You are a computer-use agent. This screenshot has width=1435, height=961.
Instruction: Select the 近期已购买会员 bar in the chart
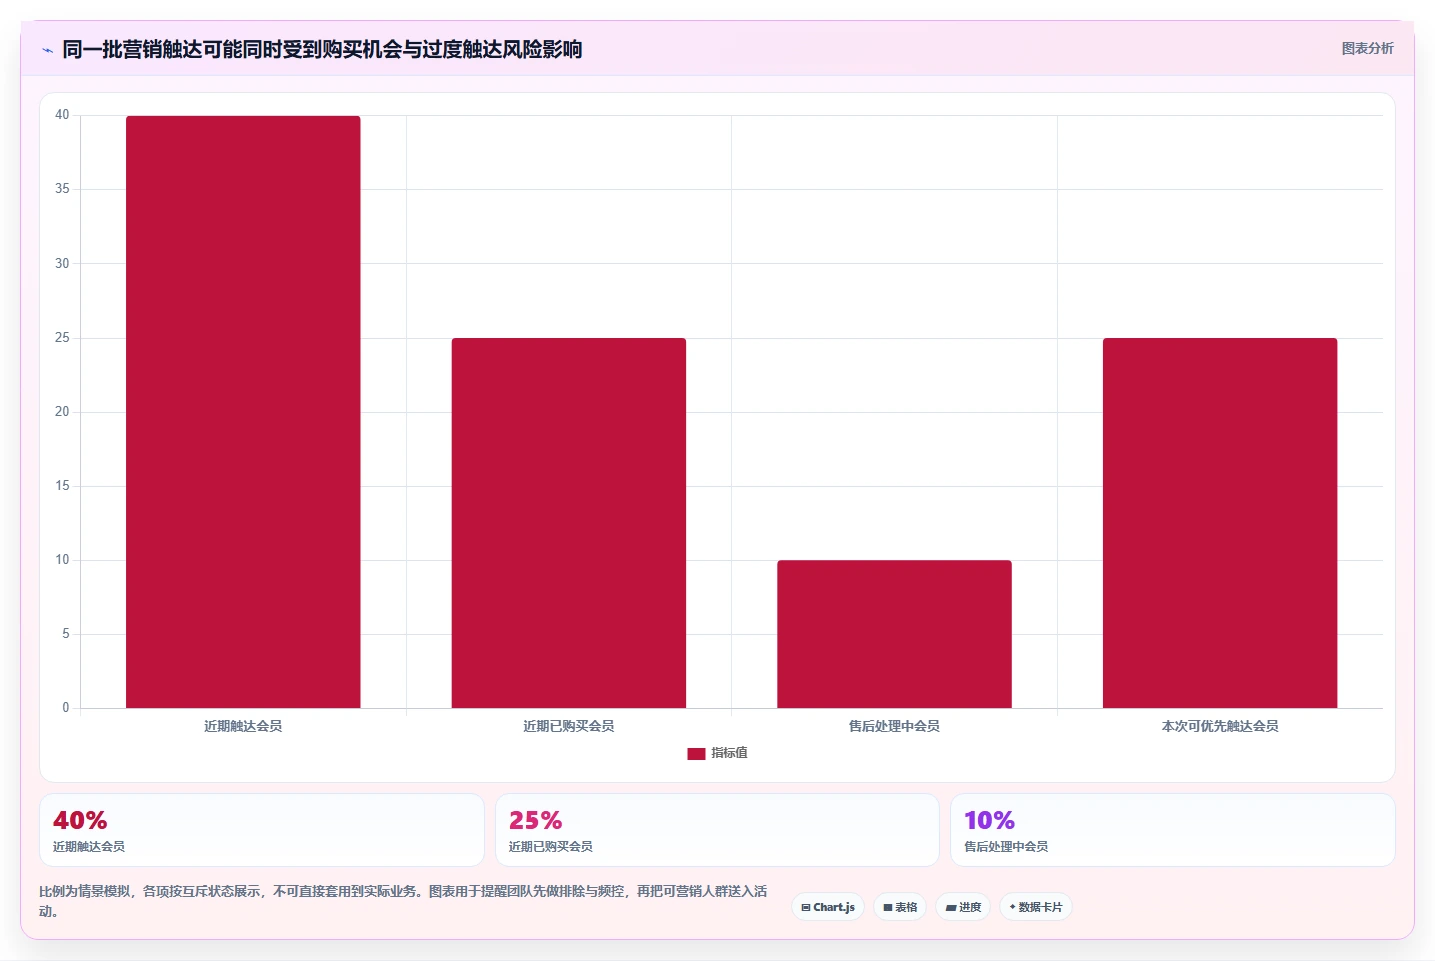tap(569, 523)
